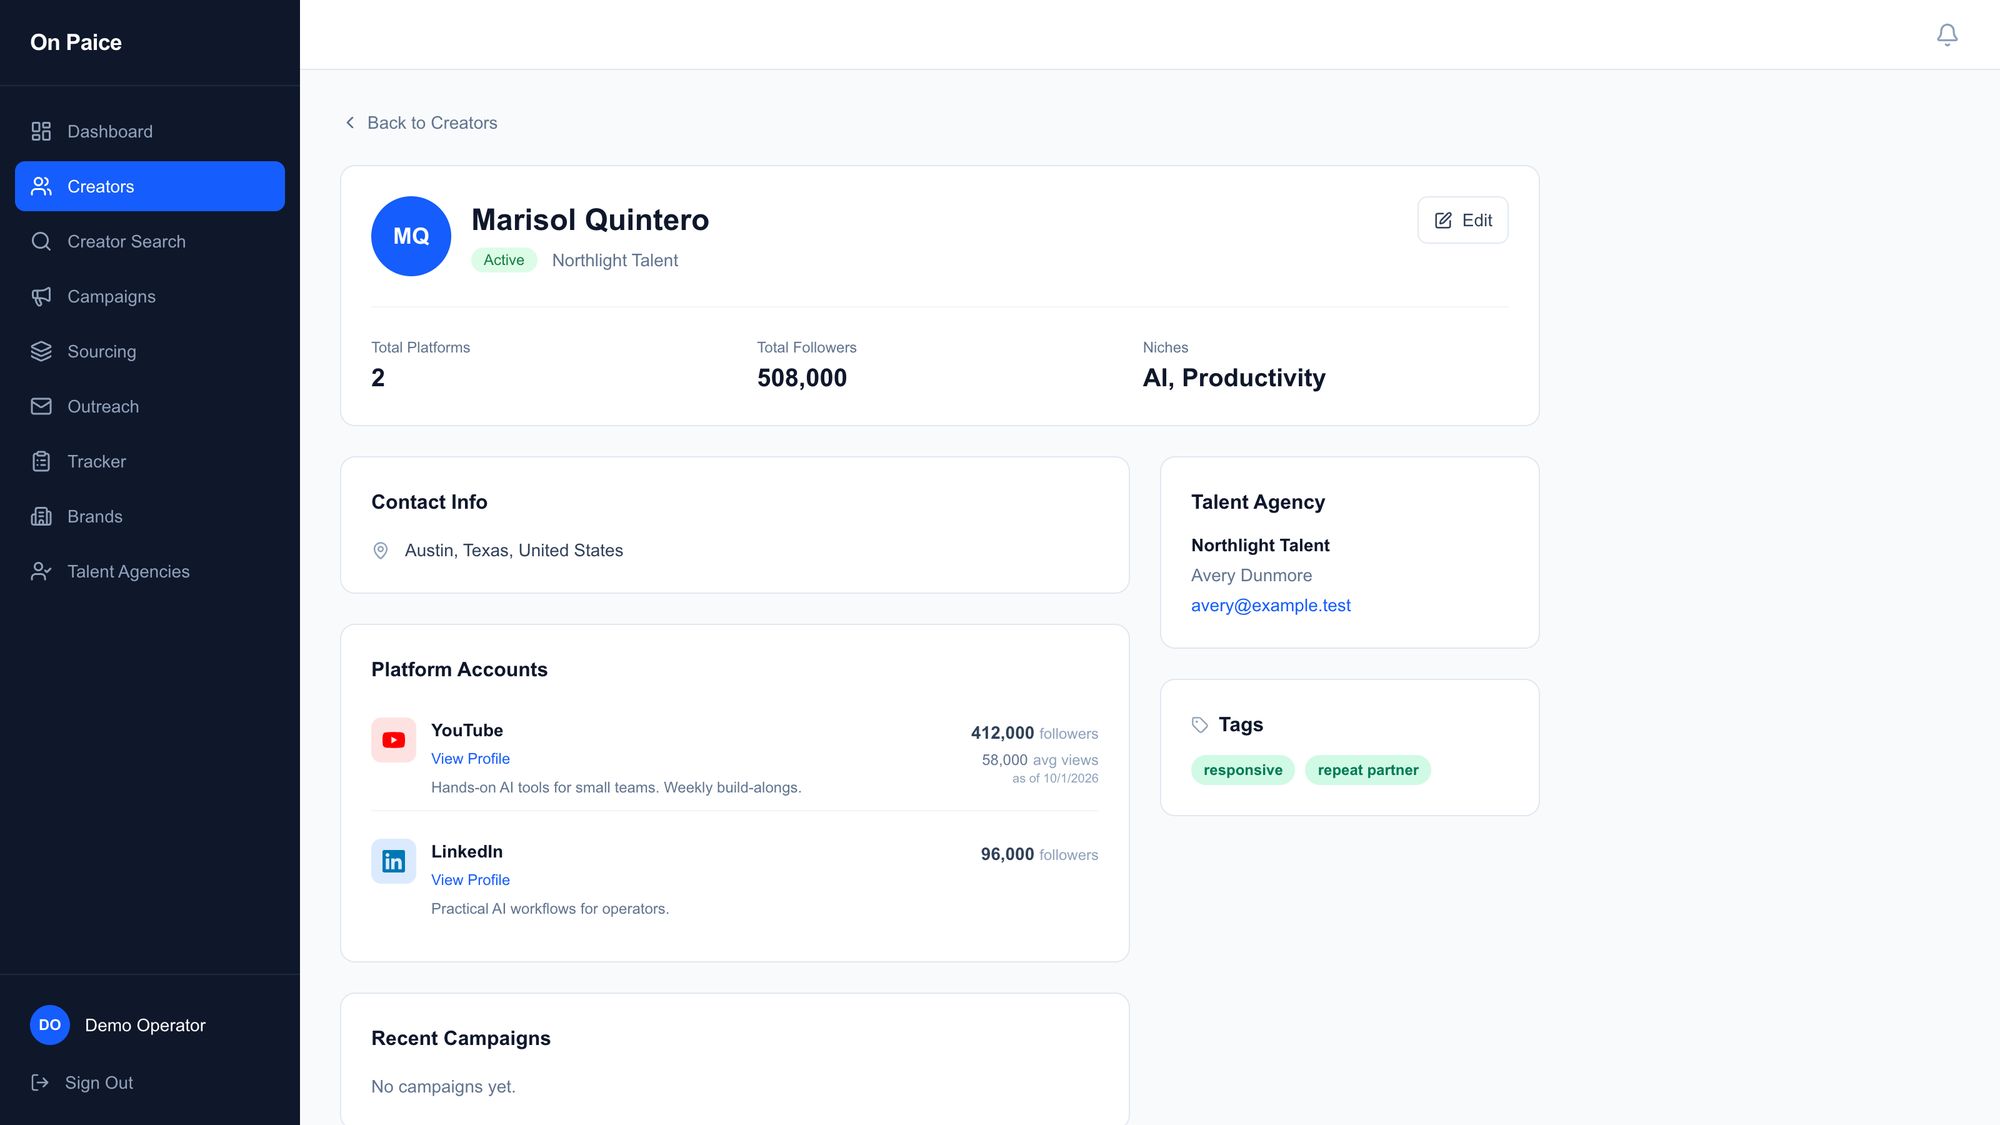The image size is (2000, 1125).
Task: View the LinkedIn profile link
Action: coord(470,879)
